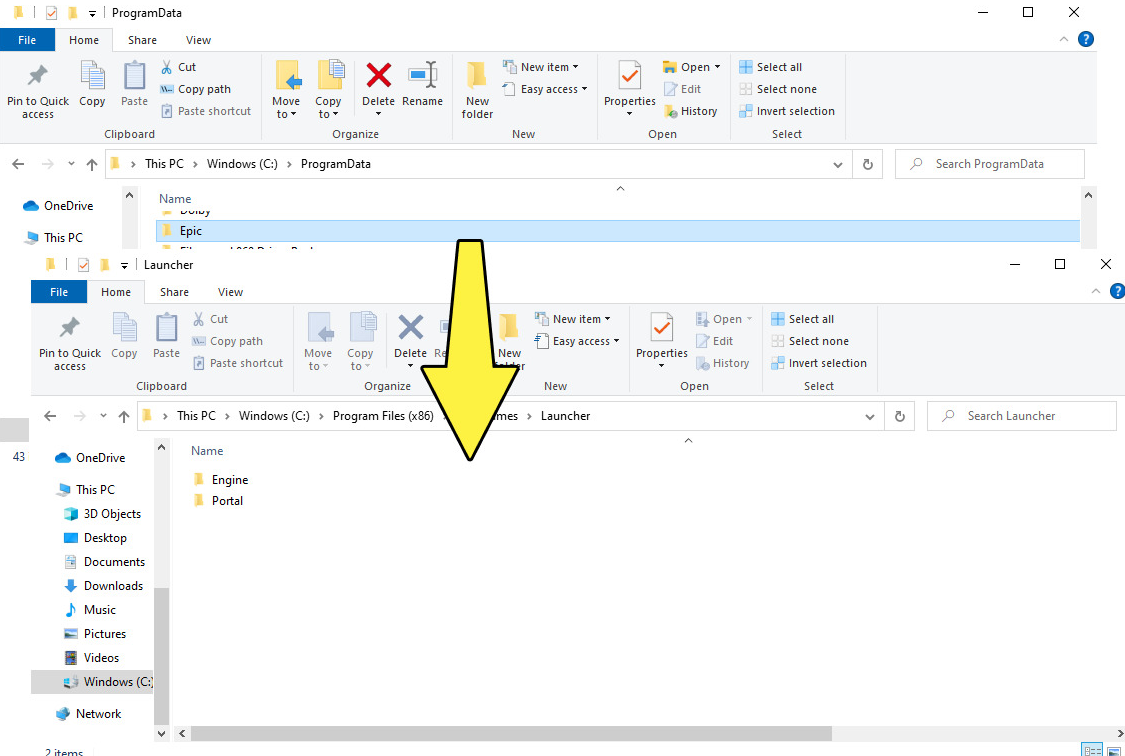The image size is (1125, 756).
Task: Click Invert selection in Launcher window
Action: (819, 363)
